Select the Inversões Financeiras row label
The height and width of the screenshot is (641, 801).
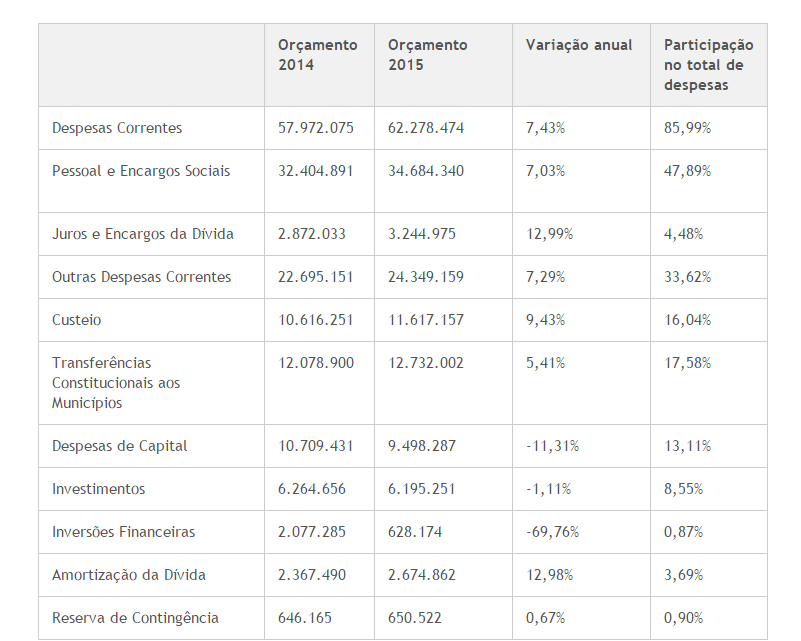pos(124,532)
